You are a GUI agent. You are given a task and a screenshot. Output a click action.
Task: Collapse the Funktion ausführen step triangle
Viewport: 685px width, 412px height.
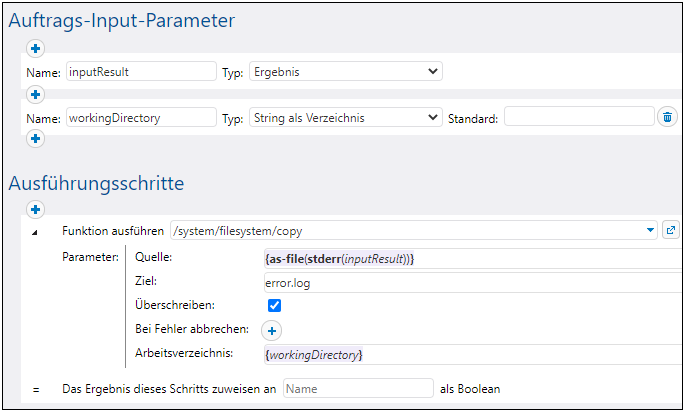[36, 232]
